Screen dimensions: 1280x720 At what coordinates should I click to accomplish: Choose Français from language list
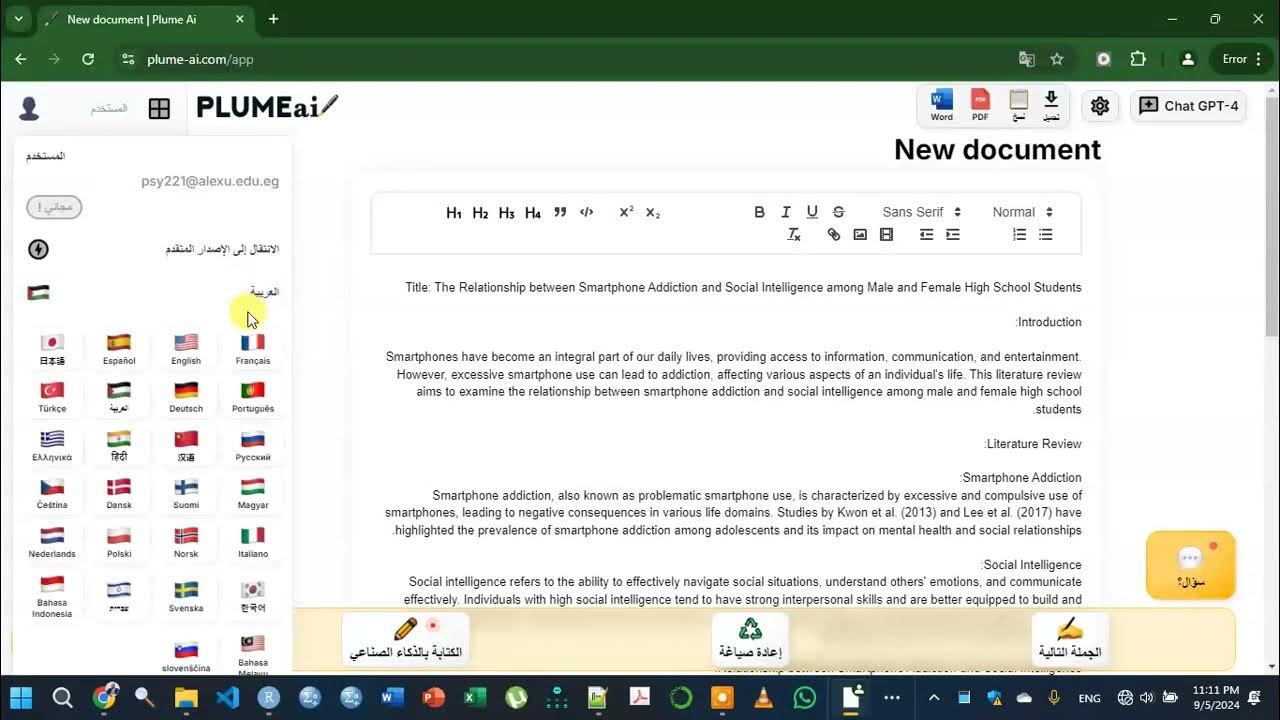(x=253, y=349)
